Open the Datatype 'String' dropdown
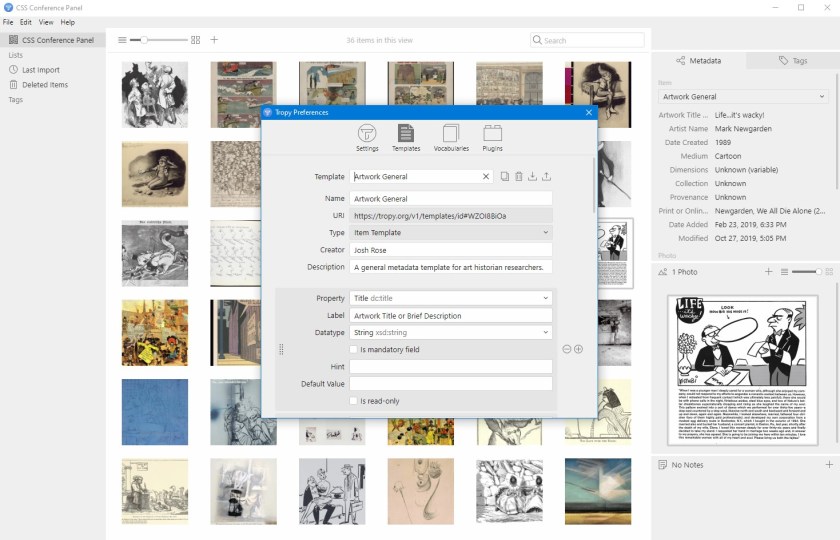Screen dimensions: 840x540 [450, 332]
